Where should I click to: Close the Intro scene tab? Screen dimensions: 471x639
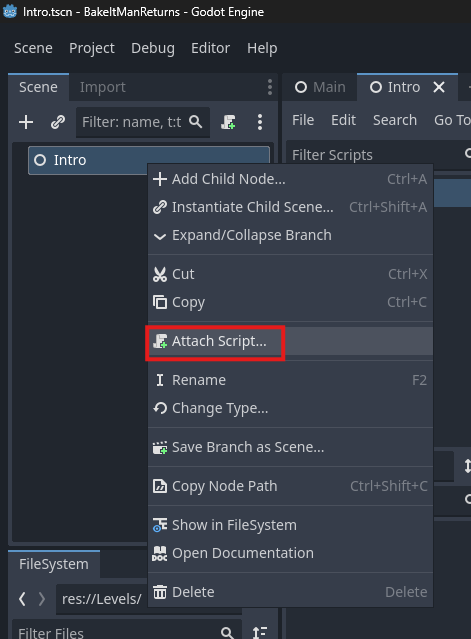click(x=439, y=87)
